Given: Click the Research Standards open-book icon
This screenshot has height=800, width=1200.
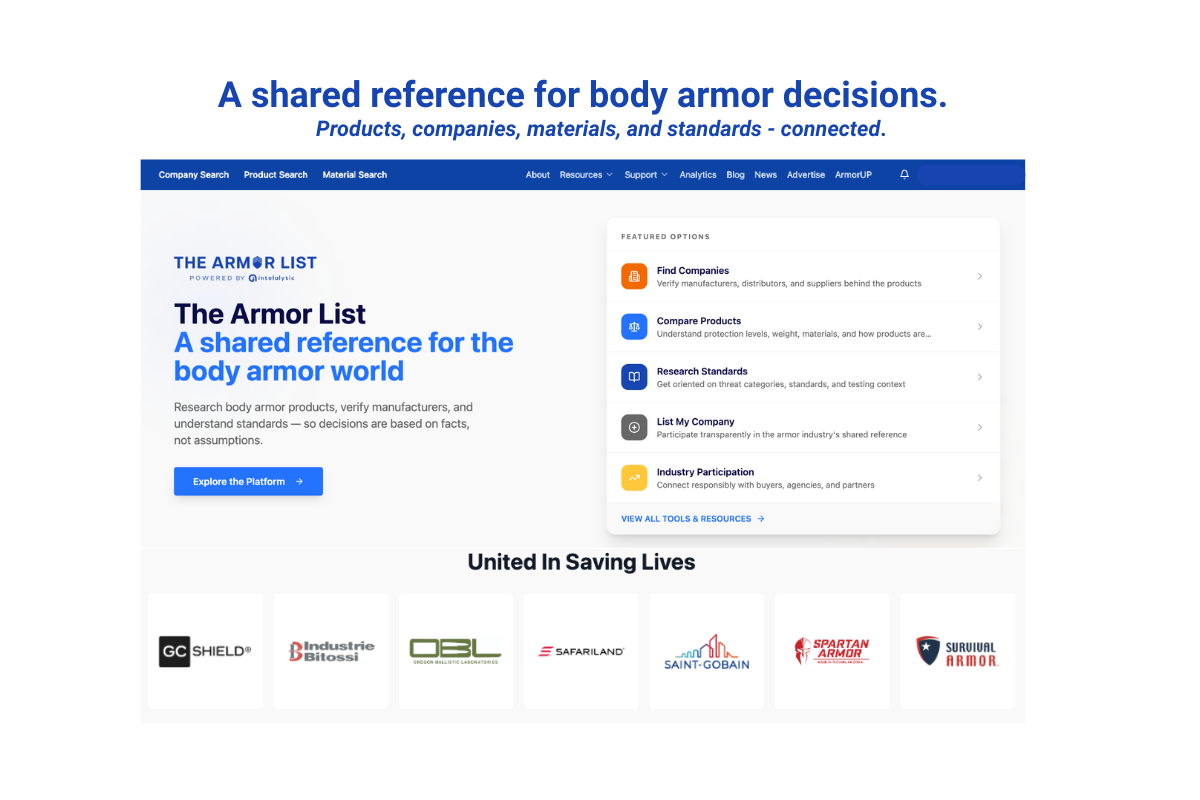Looking at the screenshot, I should coord(634,377).
